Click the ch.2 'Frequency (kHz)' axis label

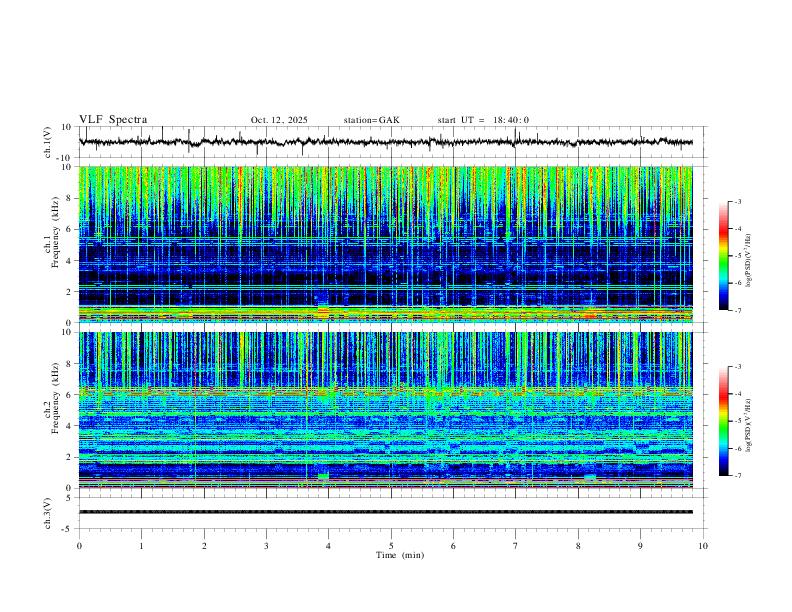coord(55,398)
